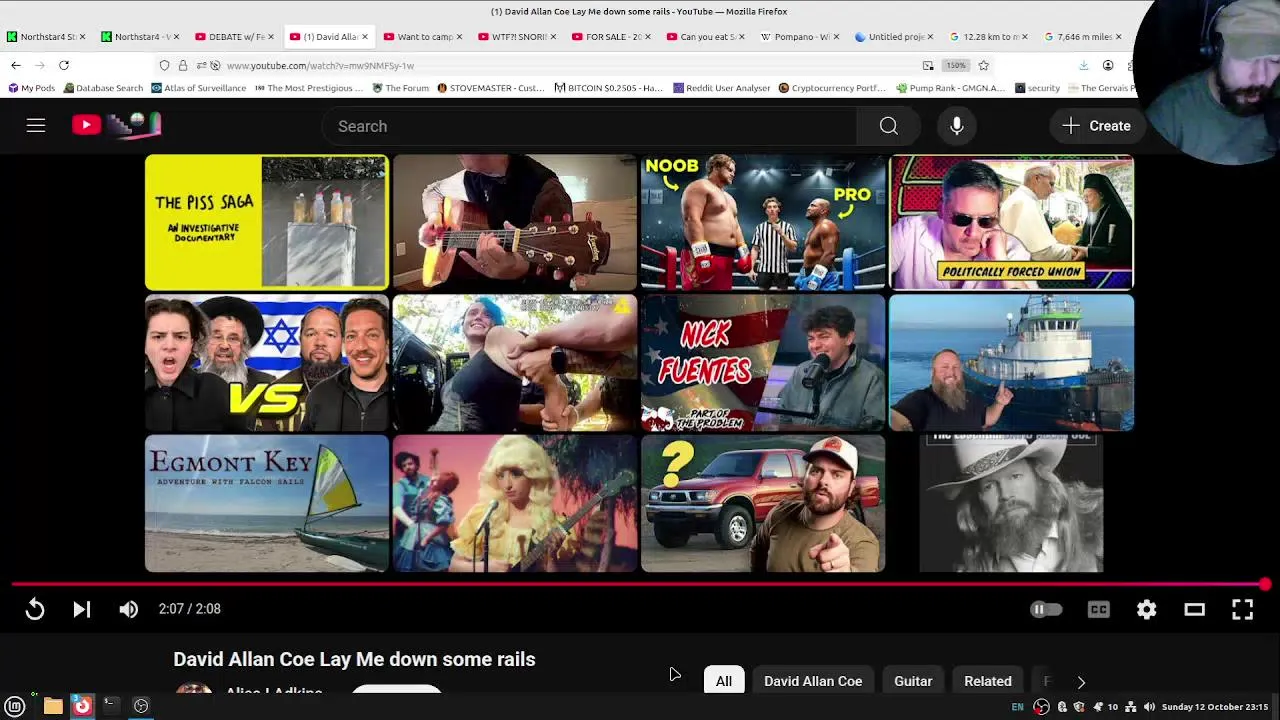Open YouTube guide hamburger menu
The height and width of the screenshot is (720, 1280).
36,126
